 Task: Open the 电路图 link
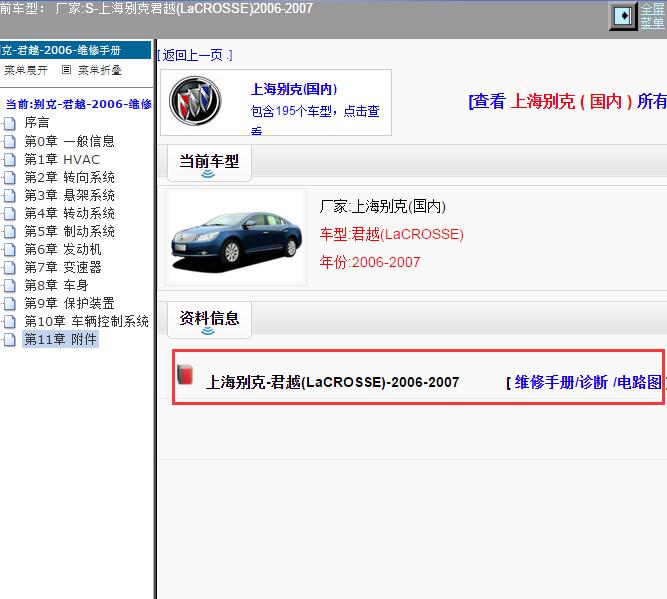(x=639, y=382)
